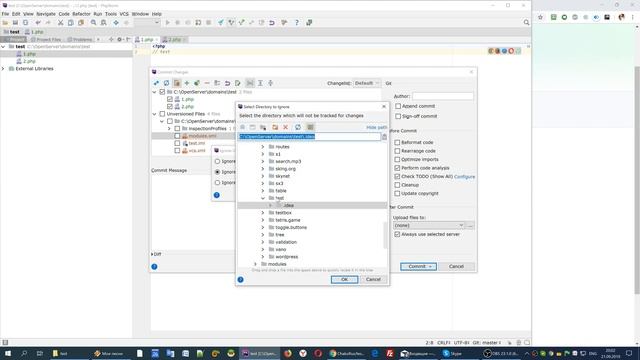Click into the Author input field
The width and height of the screenshot is (640, 360).
point(442,96)
